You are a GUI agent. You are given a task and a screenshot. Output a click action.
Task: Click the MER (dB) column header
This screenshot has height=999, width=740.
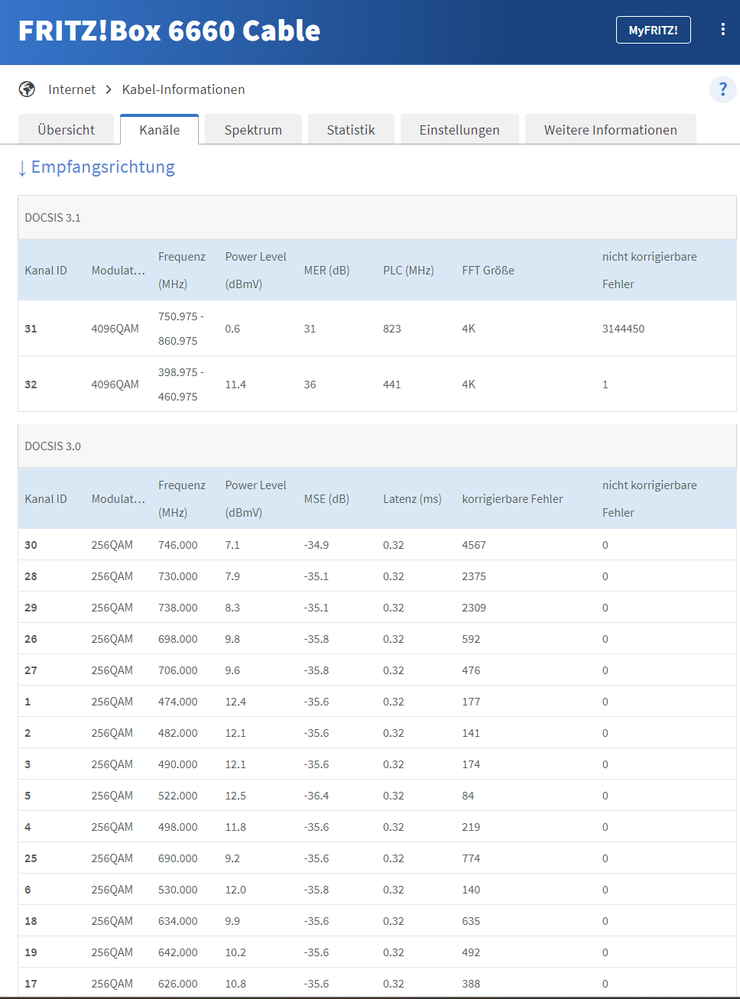click(x=326, y=271)
